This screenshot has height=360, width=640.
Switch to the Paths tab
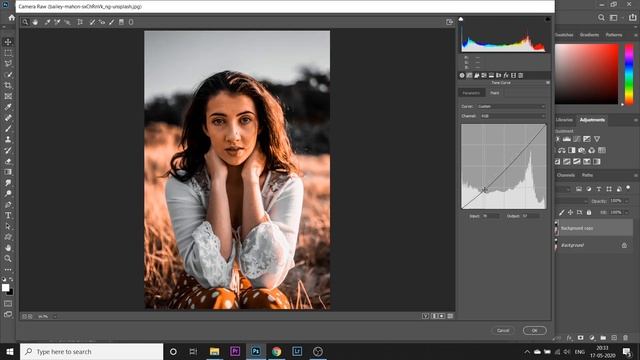point(587,175)
